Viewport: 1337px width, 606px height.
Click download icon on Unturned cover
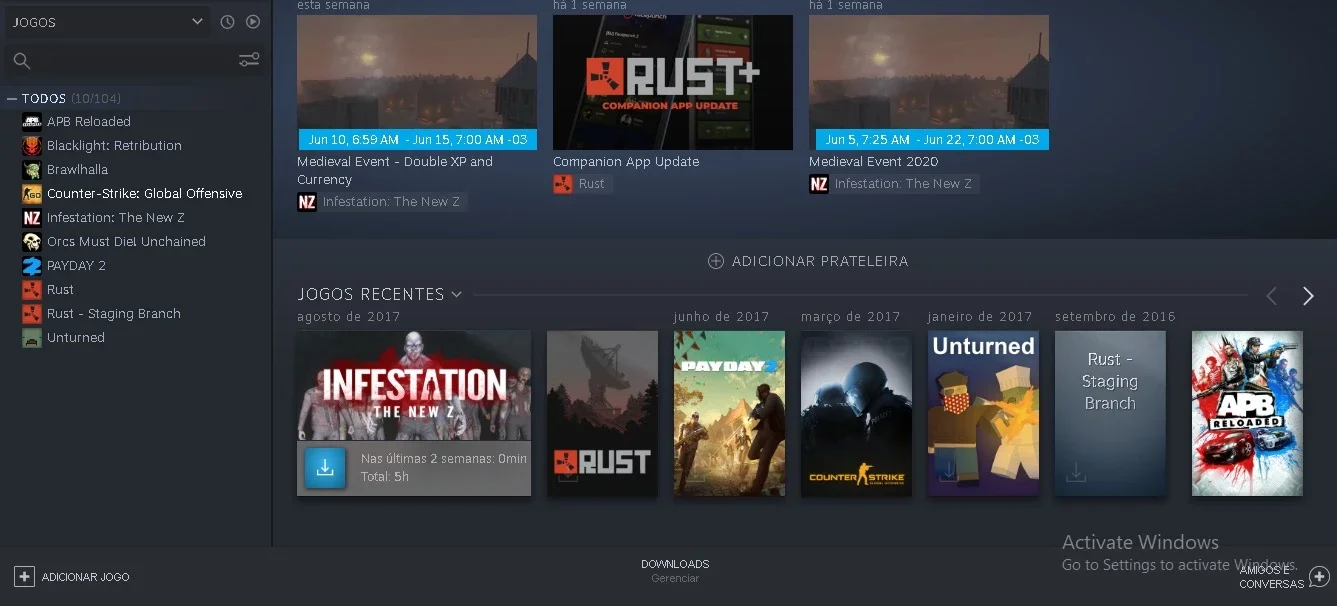[948, 472]
